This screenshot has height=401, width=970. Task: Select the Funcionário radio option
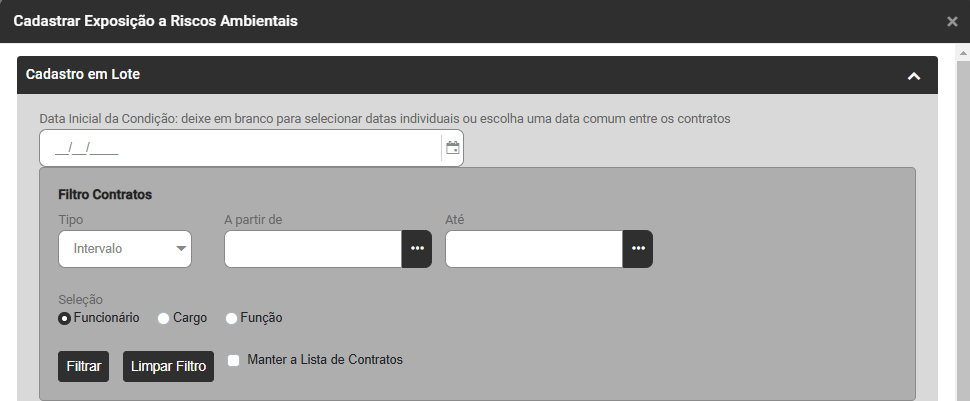pyautogui.click(x=65, y=318)
